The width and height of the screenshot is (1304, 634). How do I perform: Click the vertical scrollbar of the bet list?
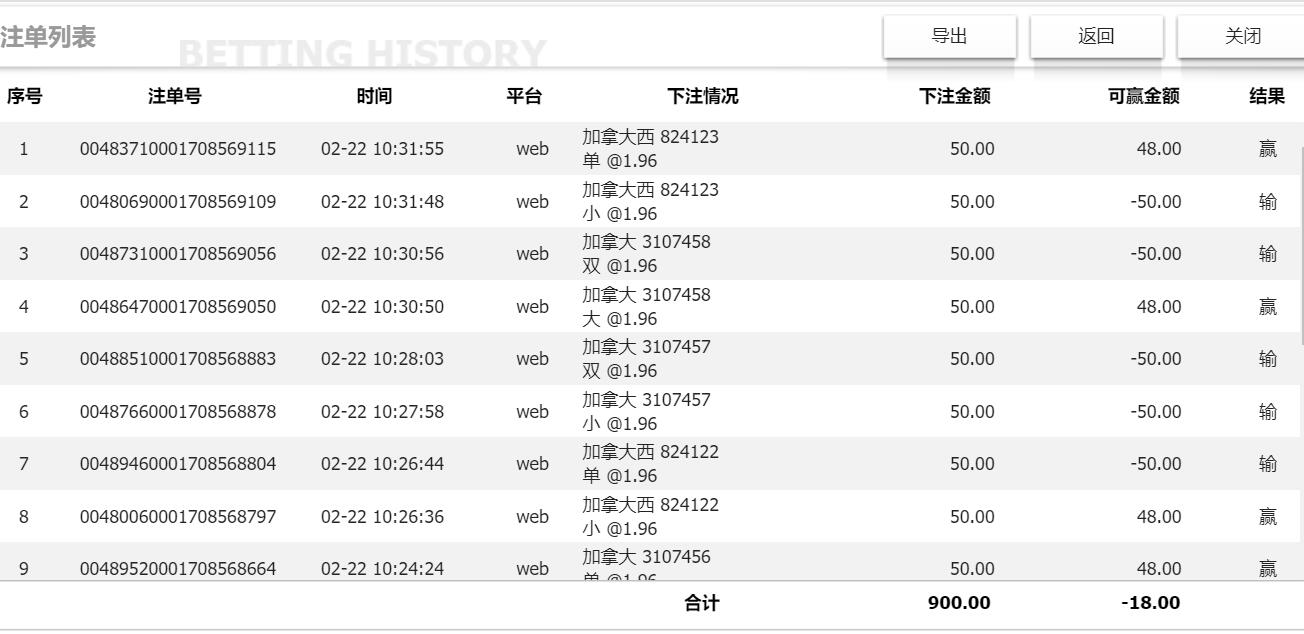tap(1300, 245)
